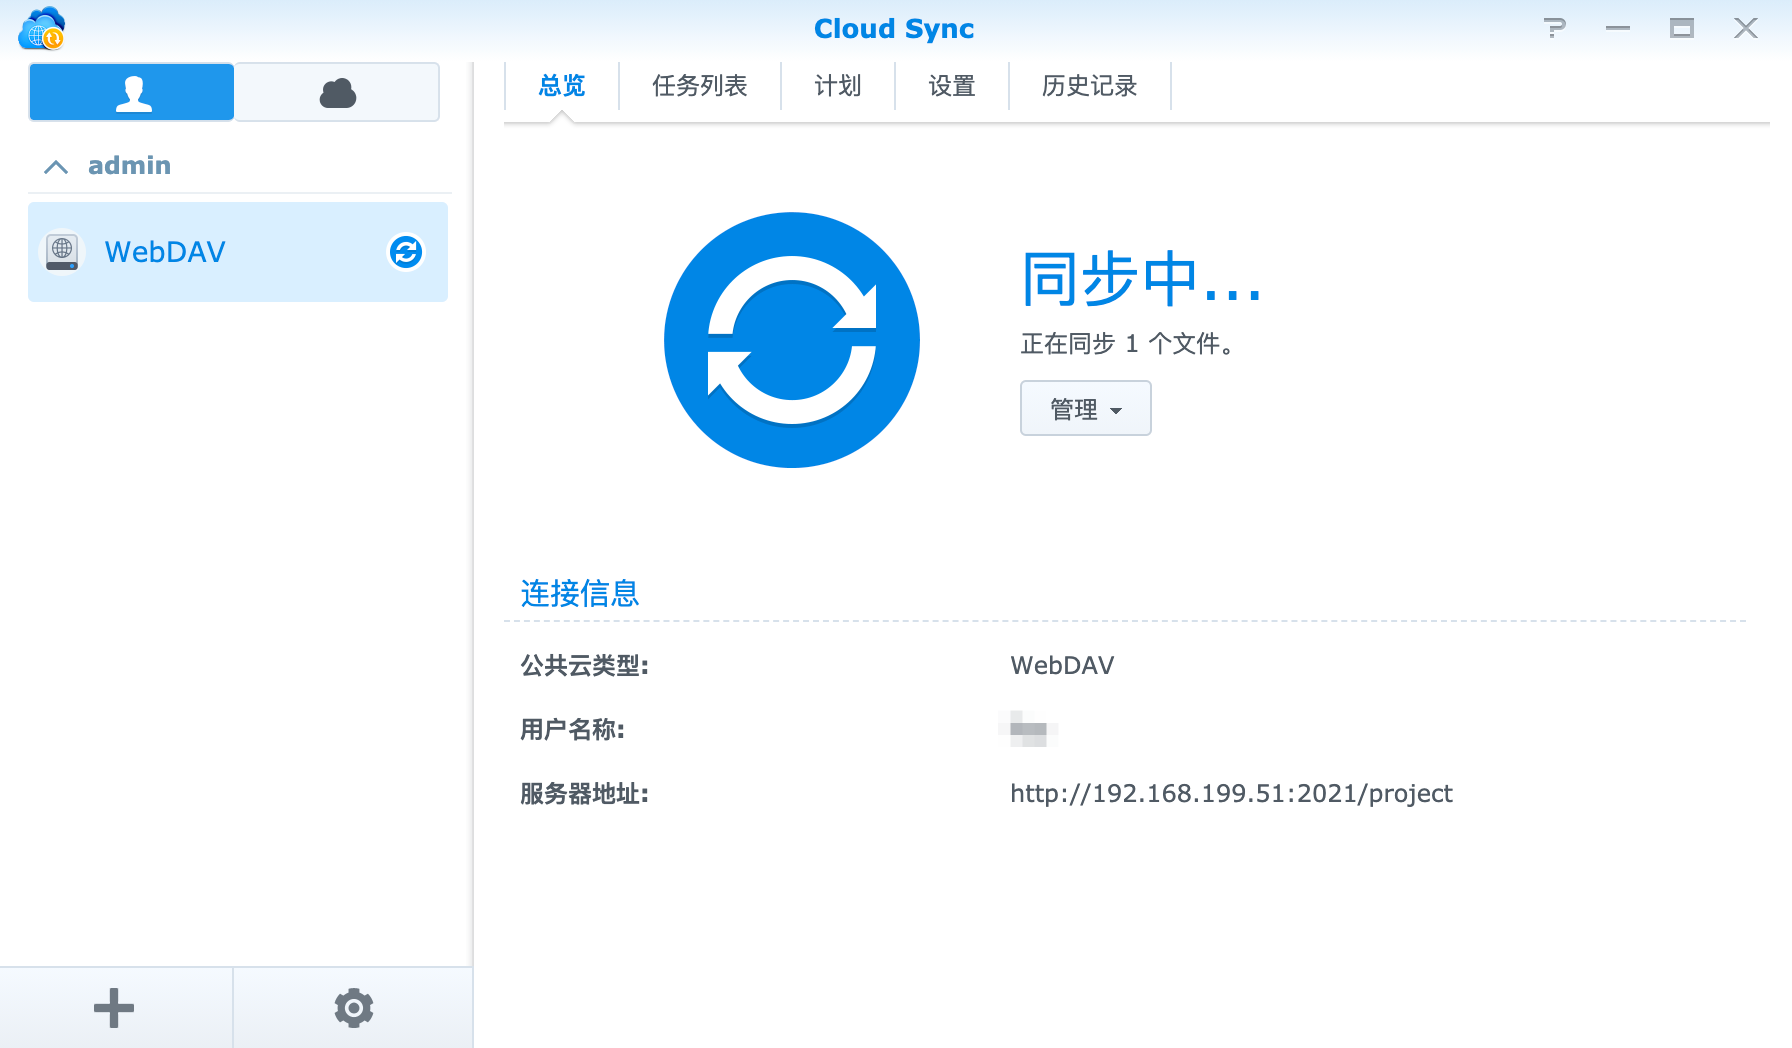This screenshot has height=1048, width=1792.
Task: Switch to the 任务列表 tab
Action: coord(699,86)
